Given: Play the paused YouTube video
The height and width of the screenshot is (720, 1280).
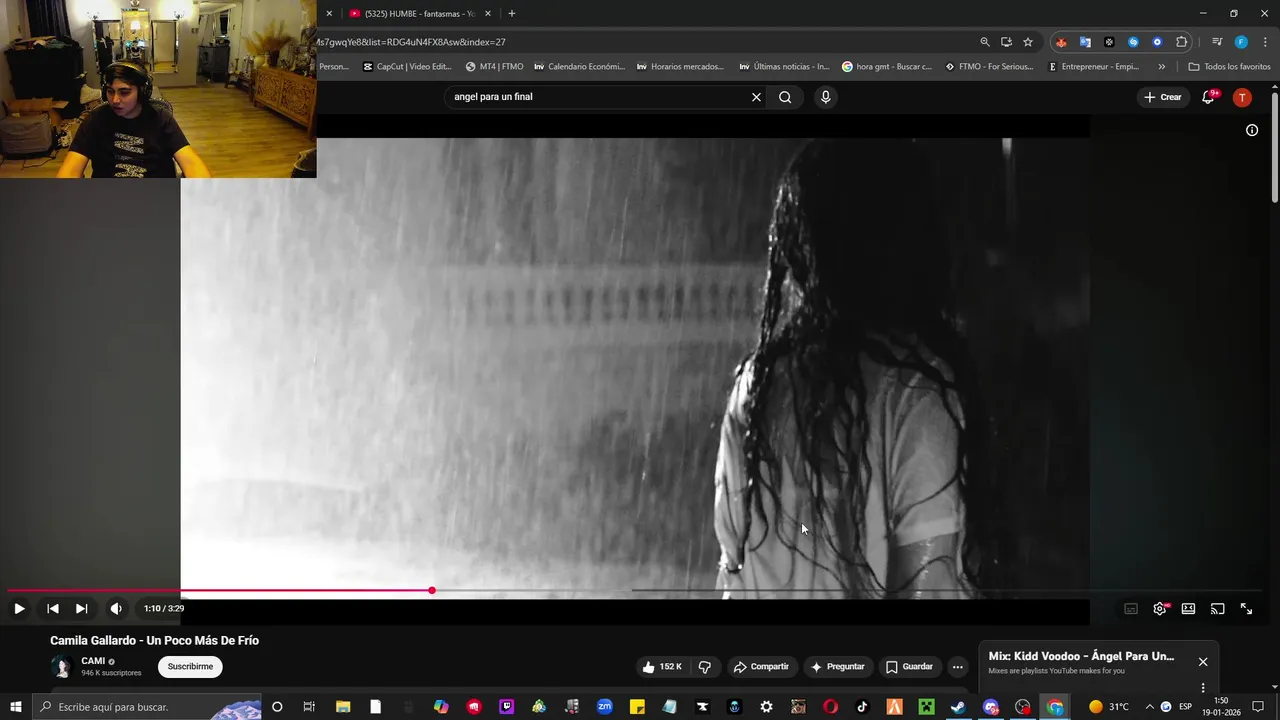Looking at the screenshot, I should pyautogui.click(x=19, y=608).
